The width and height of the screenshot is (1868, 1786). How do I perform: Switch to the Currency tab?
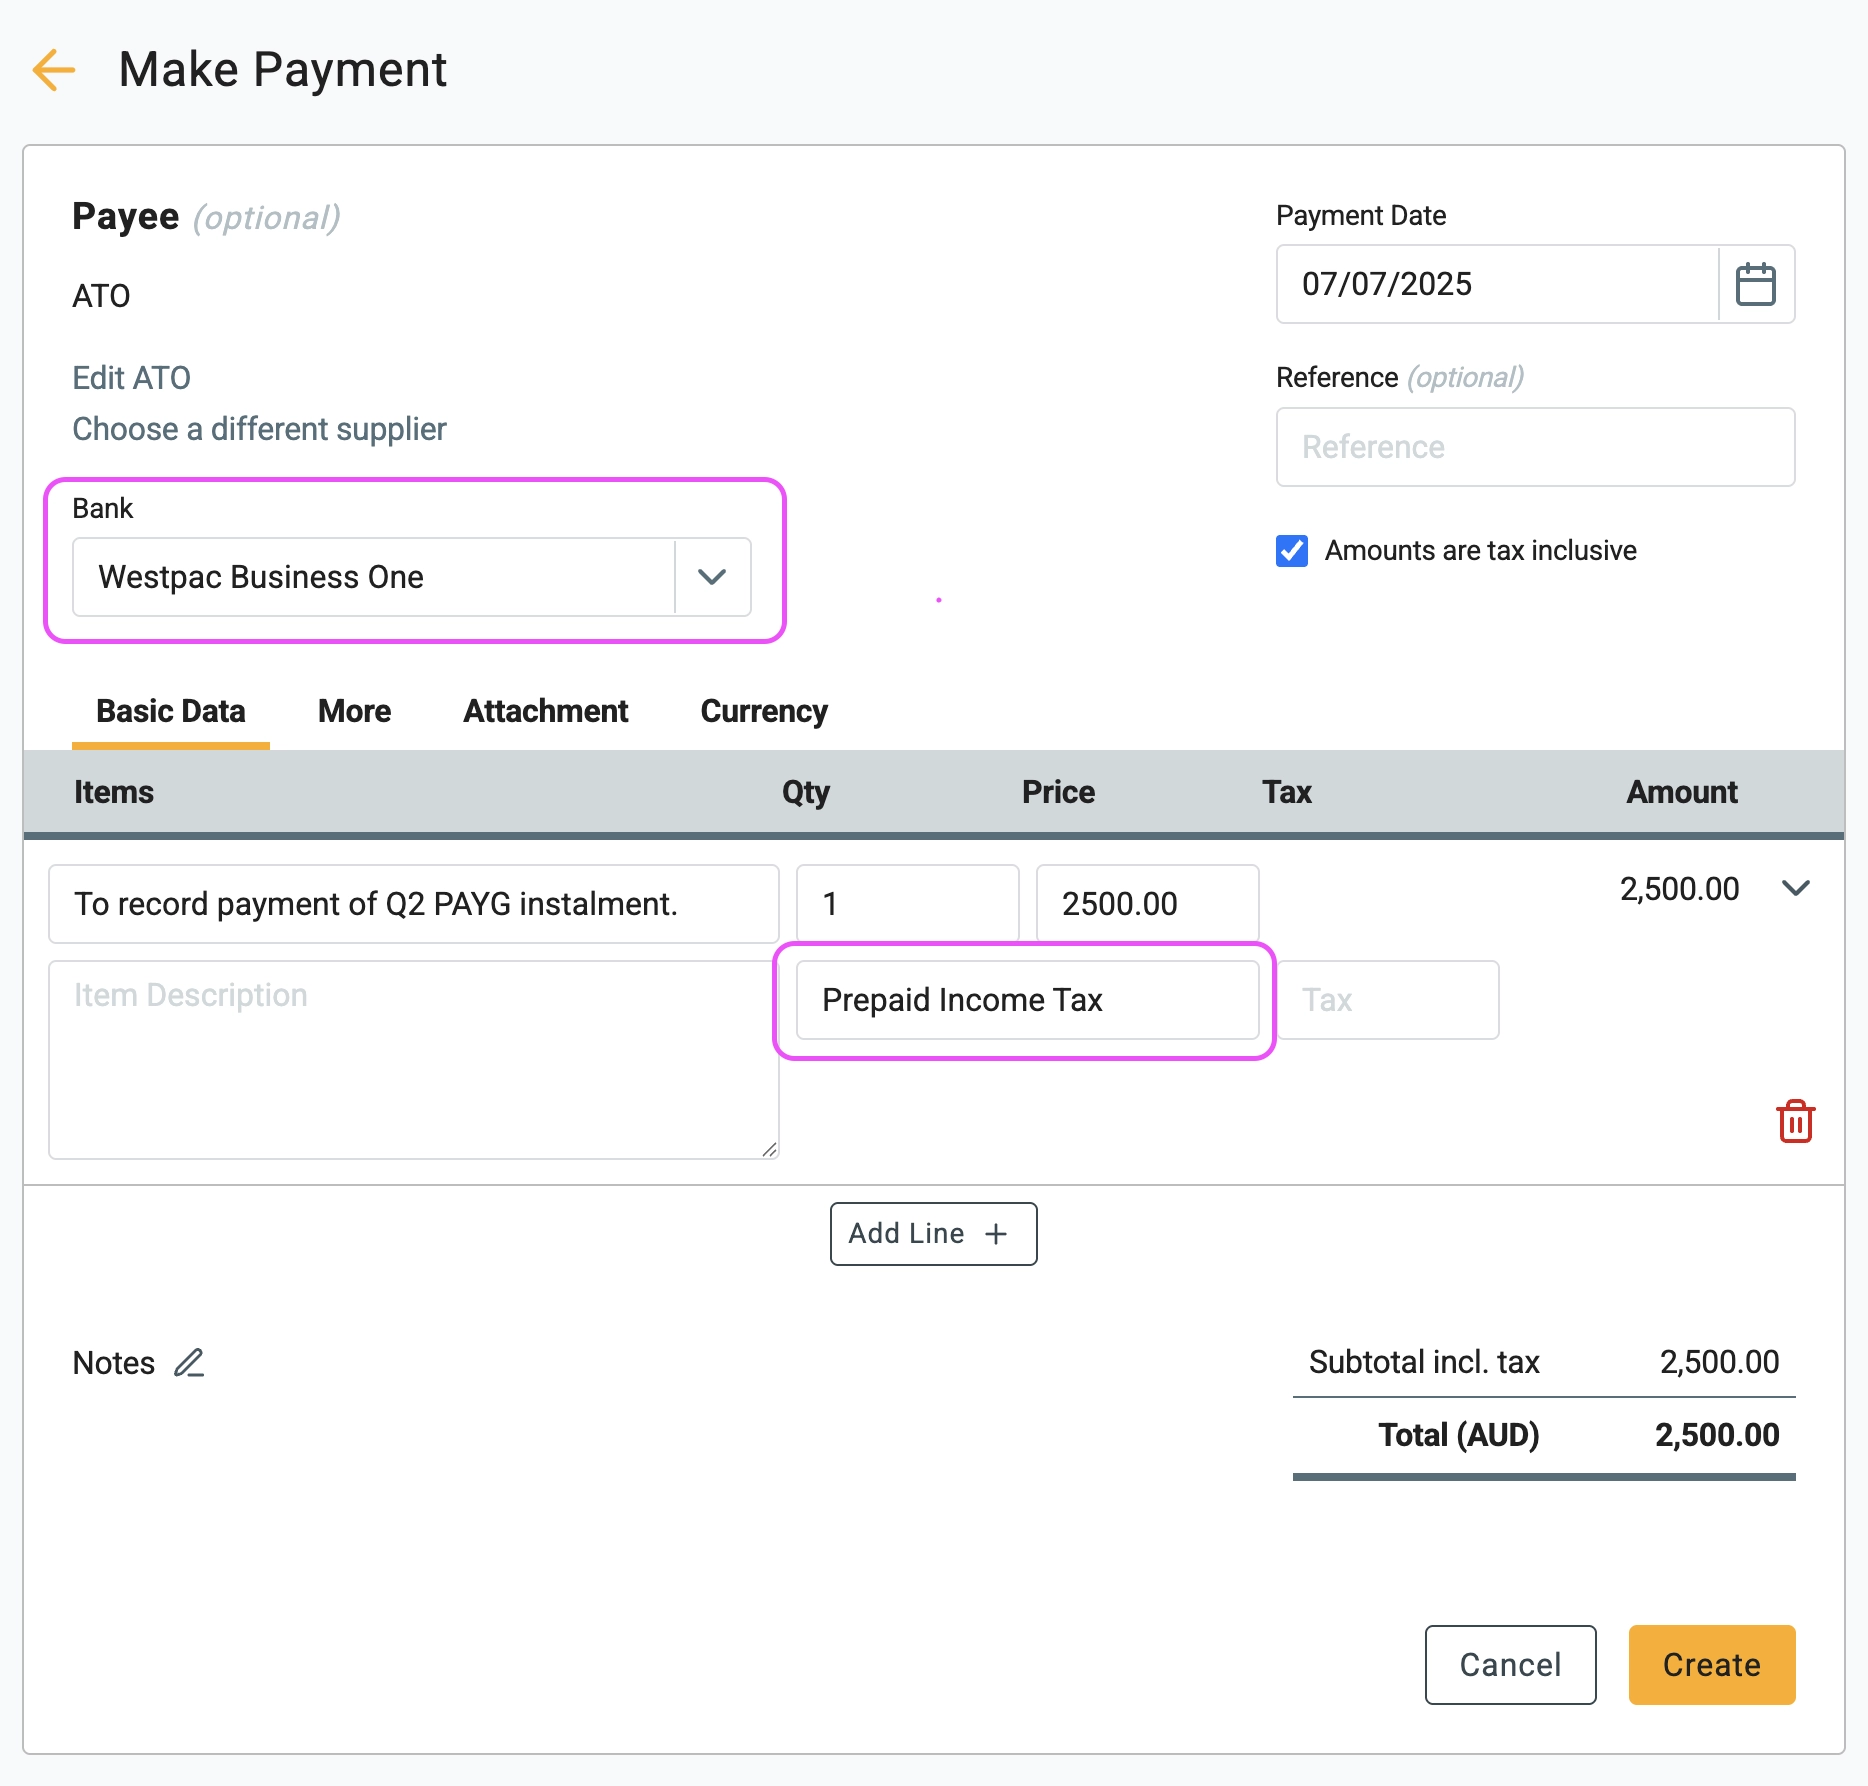764,711
